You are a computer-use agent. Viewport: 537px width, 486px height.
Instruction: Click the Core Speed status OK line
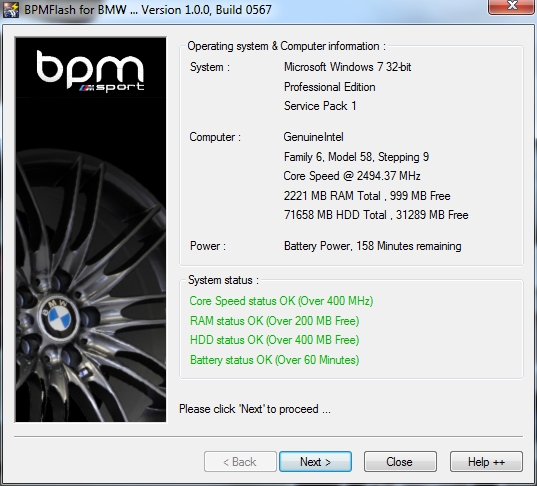tap(281, 301)
